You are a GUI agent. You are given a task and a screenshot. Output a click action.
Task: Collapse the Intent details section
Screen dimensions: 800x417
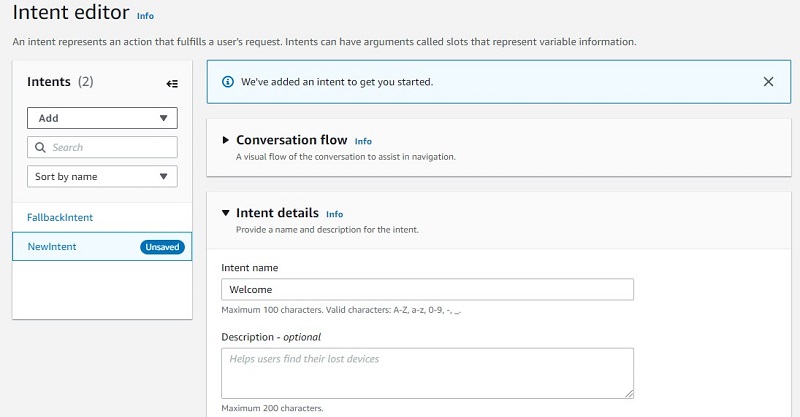click(x=226, y=213)
